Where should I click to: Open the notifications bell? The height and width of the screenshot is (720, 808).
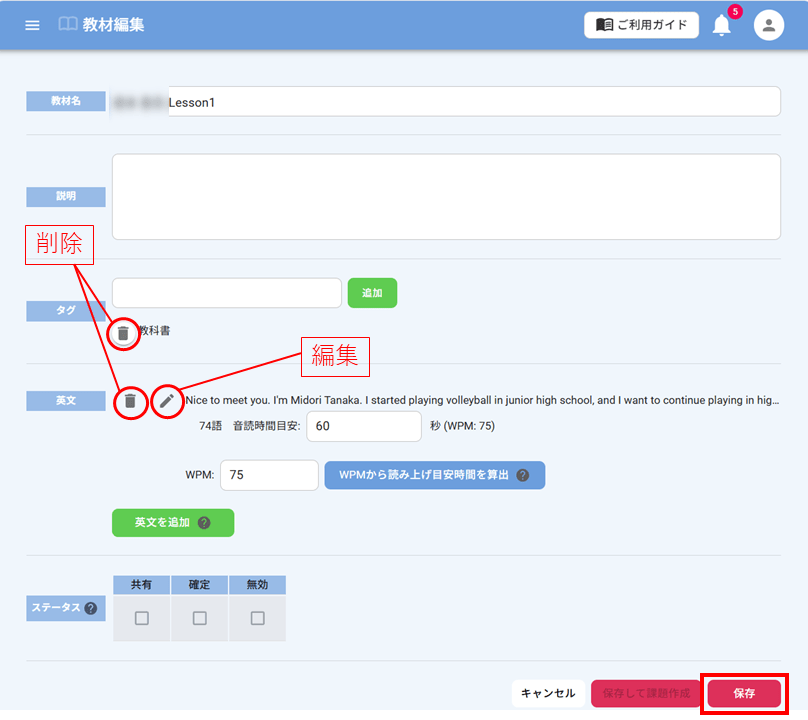click(721, 26)
